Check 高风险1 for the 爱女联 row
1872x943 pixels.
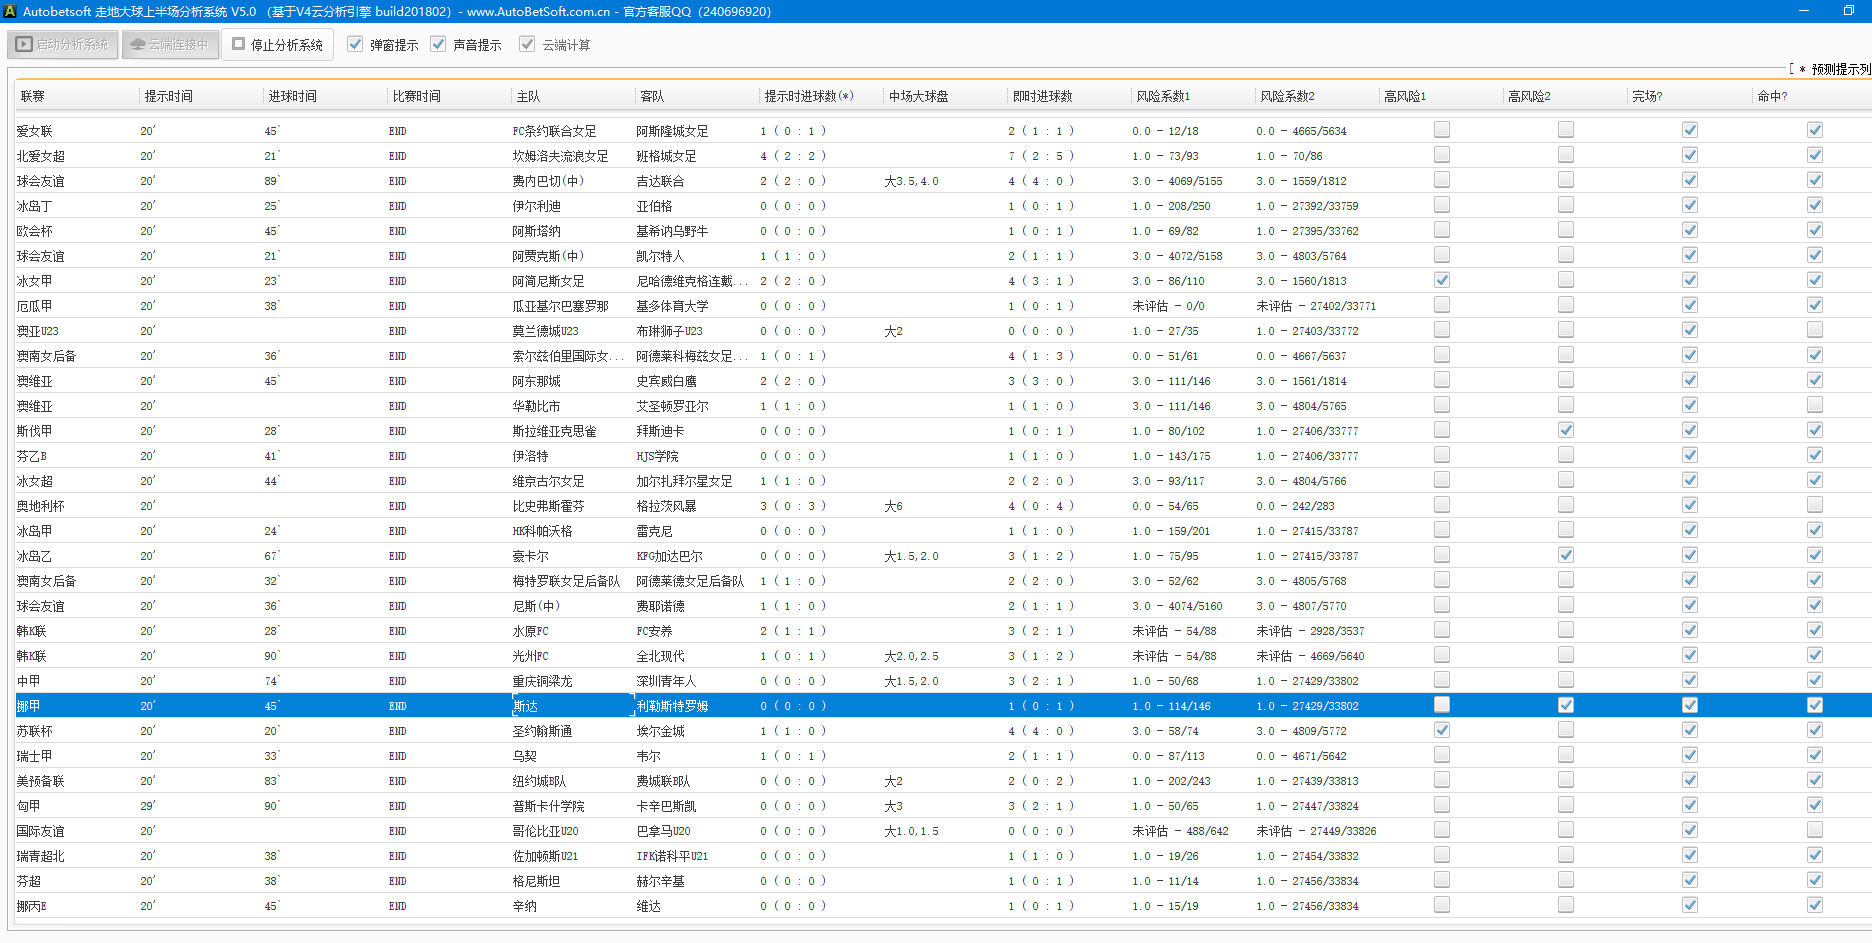(x=1441, y=130)
